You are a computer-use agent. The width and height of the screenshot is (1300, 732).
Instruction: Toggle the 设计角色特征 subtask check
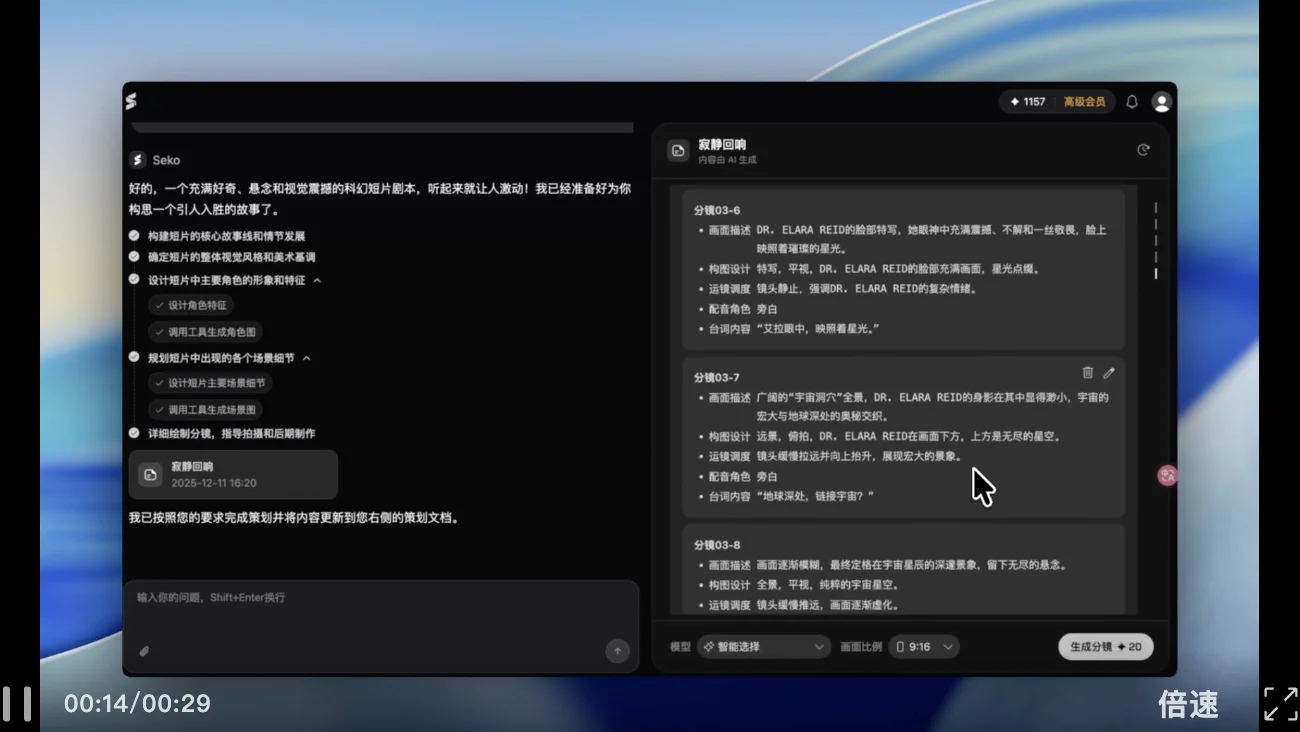(161, 306)
